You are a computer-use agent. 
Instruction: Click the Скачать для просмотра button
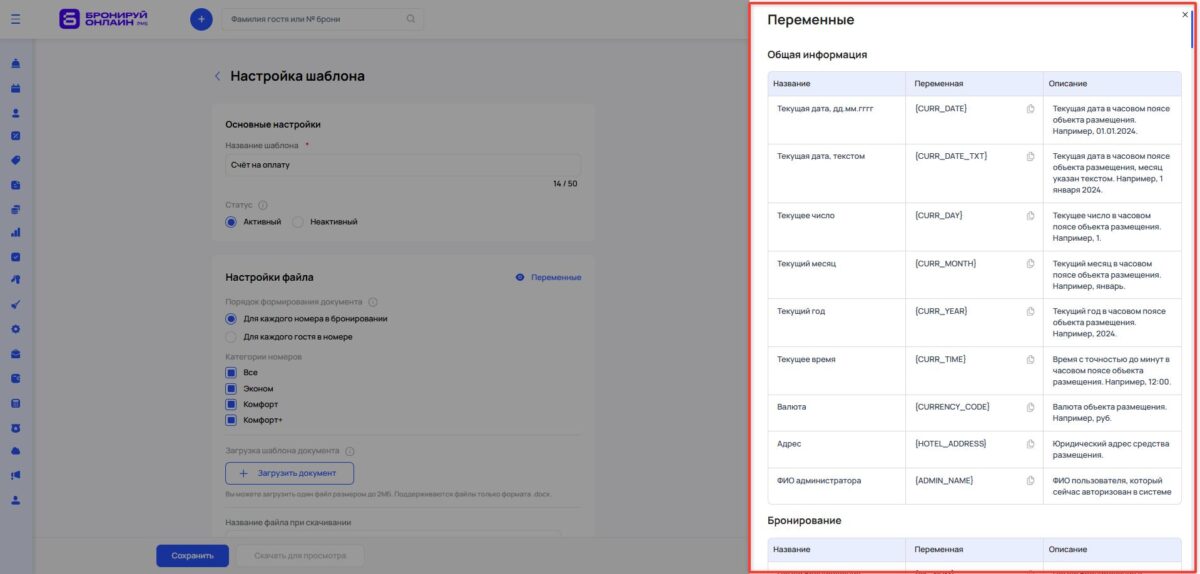point(300,555)
